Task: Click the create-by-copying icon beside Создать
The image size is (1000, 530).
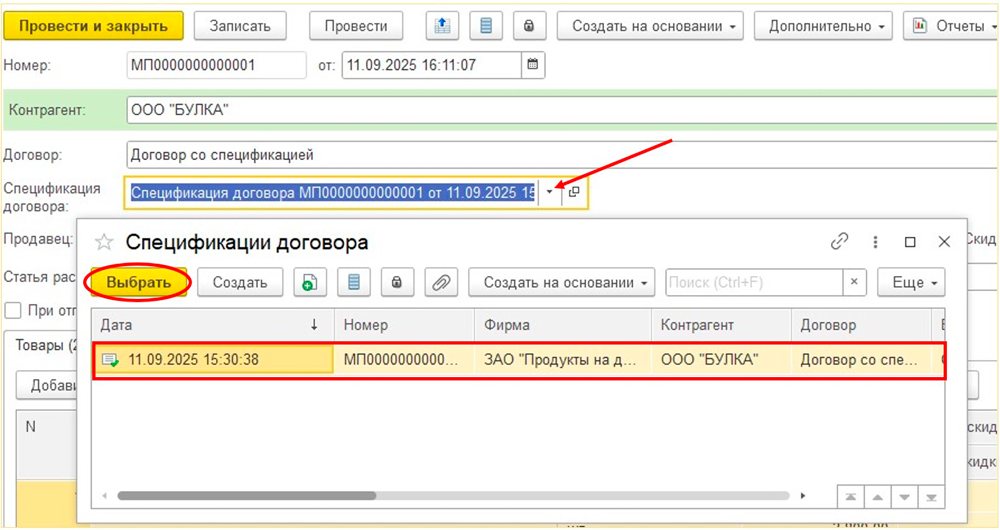Action: coord(310,283)
